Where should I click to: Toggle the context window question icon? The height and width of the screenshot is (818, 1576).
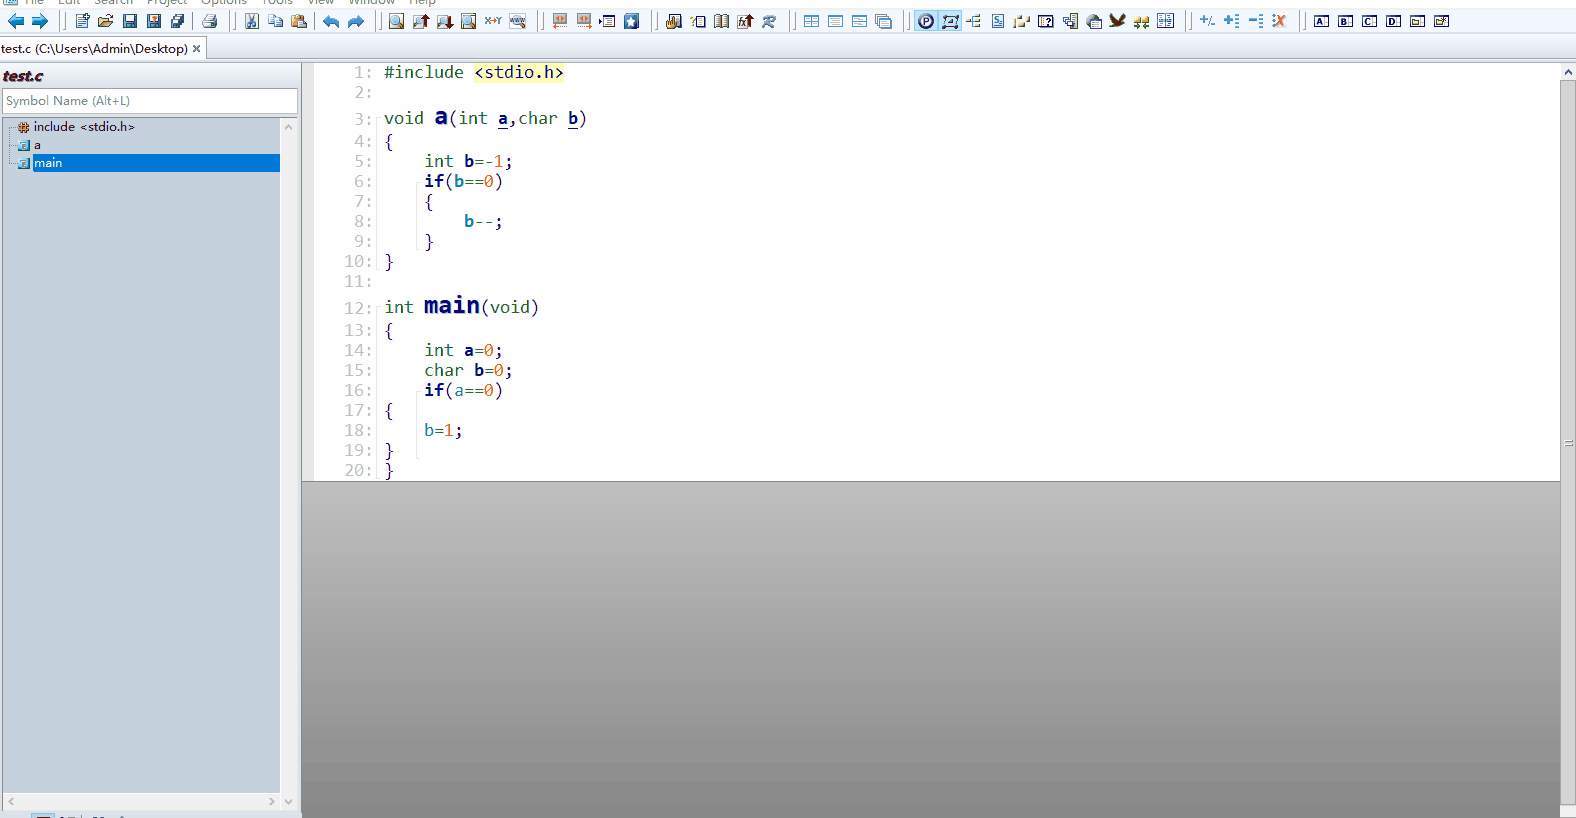[1046, 21]
